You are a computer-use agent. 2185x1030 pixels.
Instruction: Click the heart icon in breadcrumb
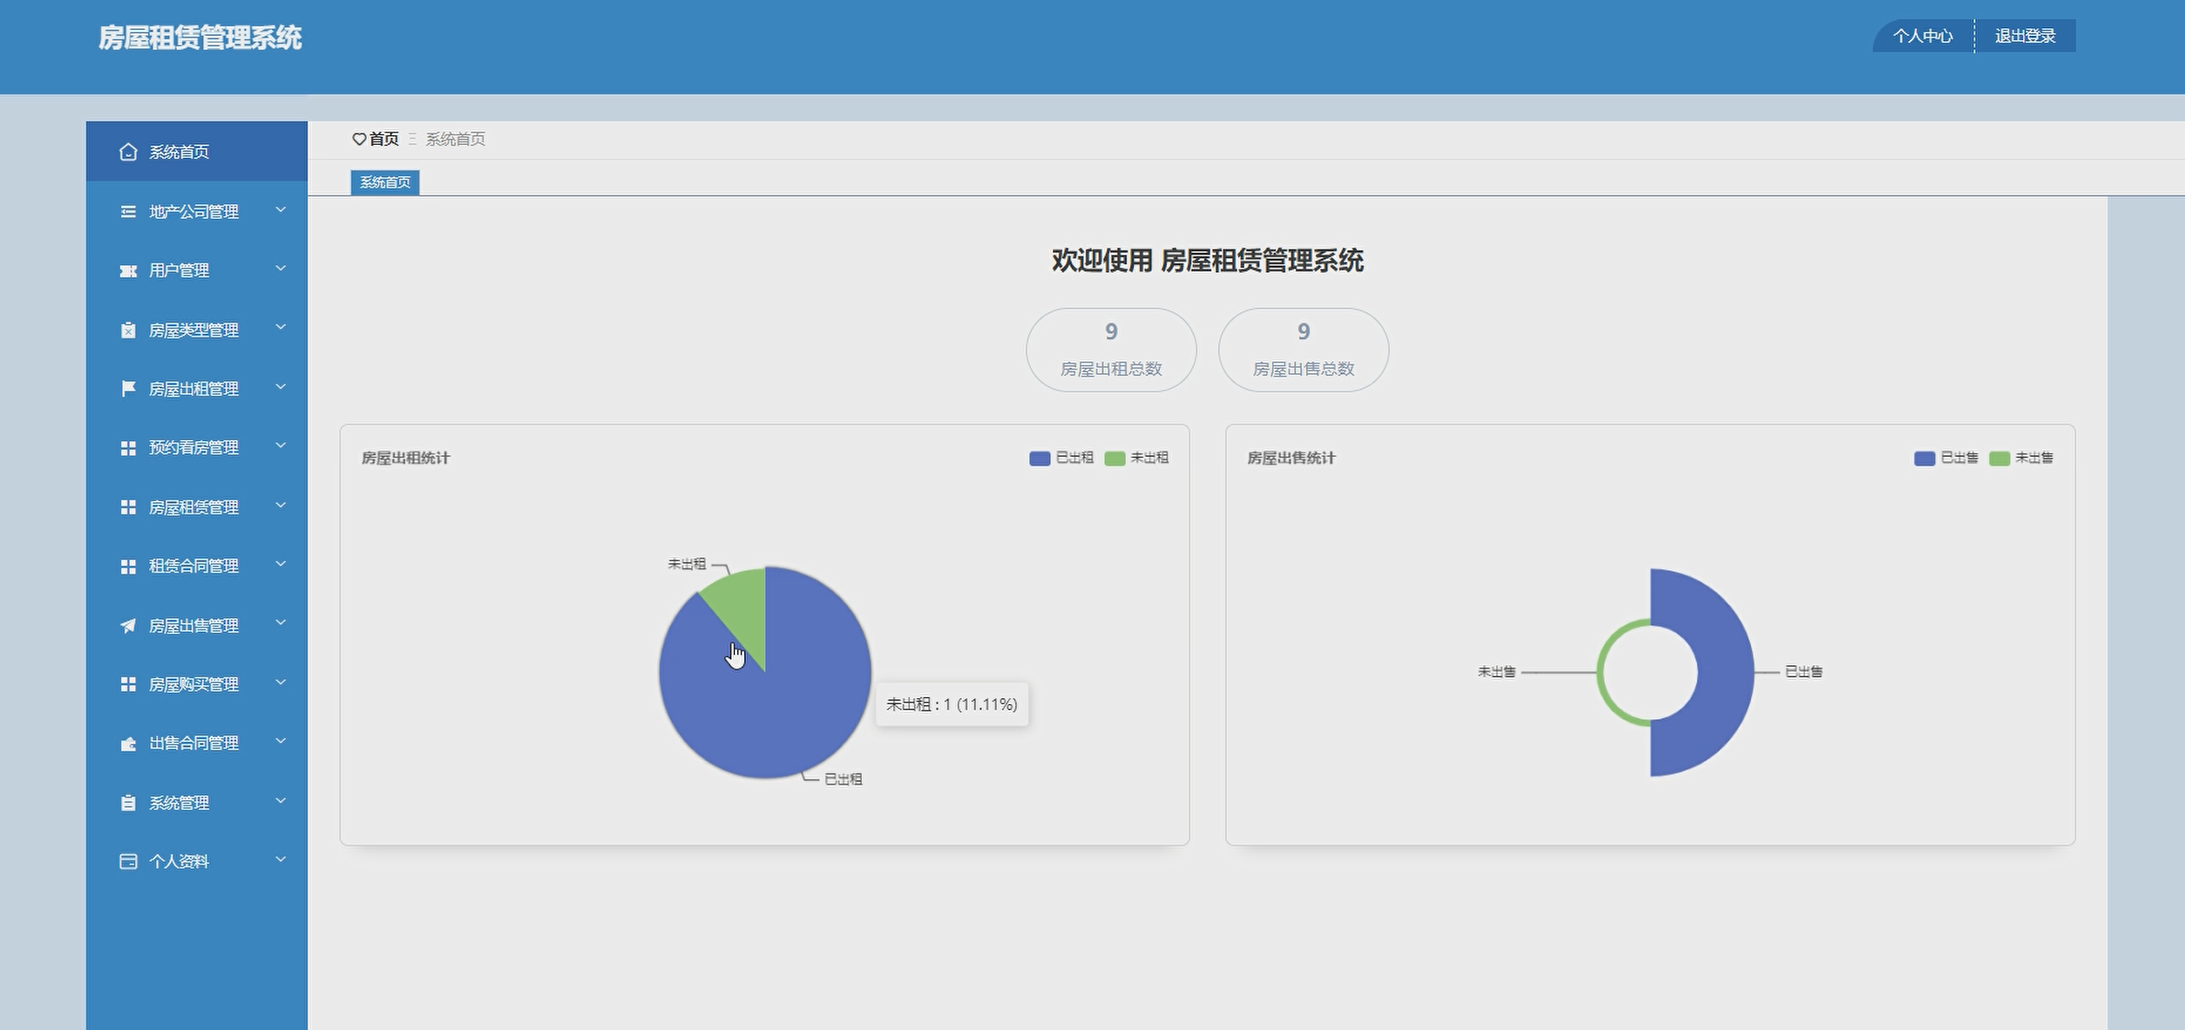(359, 139)
